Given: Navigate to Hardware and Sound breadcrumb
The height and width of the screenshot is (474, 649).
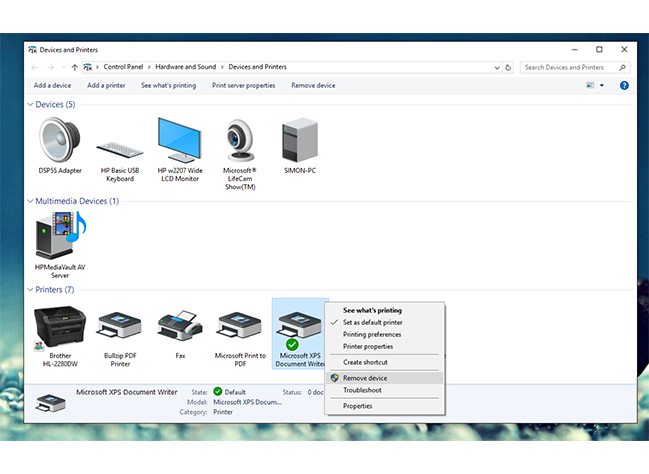Looking at the screenshot, I should click(185, 67).
